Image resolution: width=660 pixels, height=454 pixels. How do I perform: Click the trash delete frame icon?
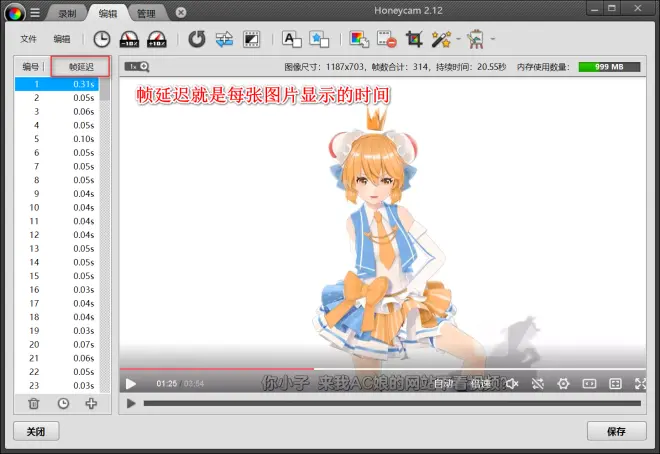coord(34,404)
